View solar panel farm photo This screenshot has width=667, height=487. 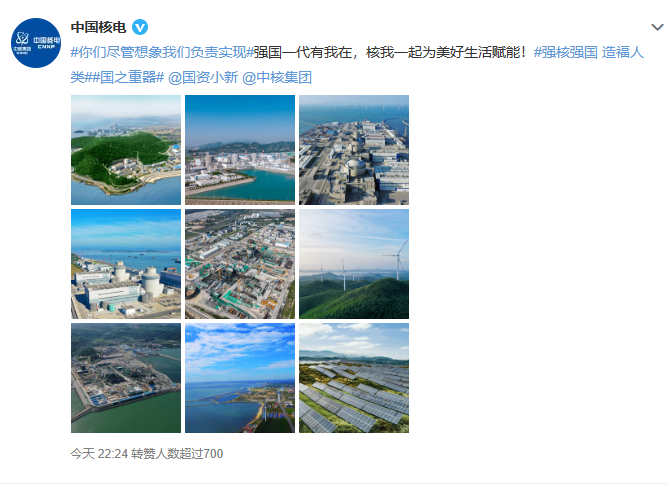(354, 378)
